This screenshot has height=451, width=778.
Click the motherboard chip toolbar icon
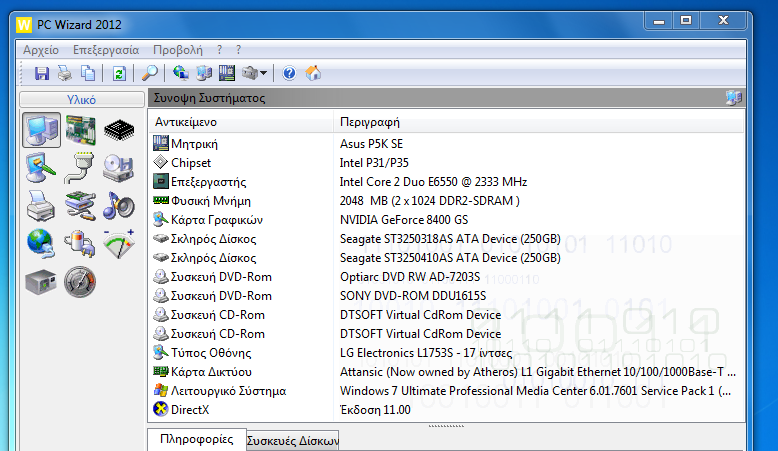click(x=227, y=73)
